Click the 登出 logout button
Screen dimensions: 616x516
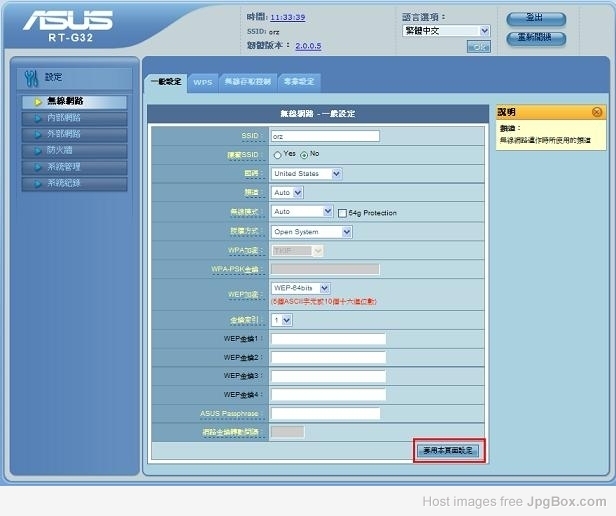[536, 19]
